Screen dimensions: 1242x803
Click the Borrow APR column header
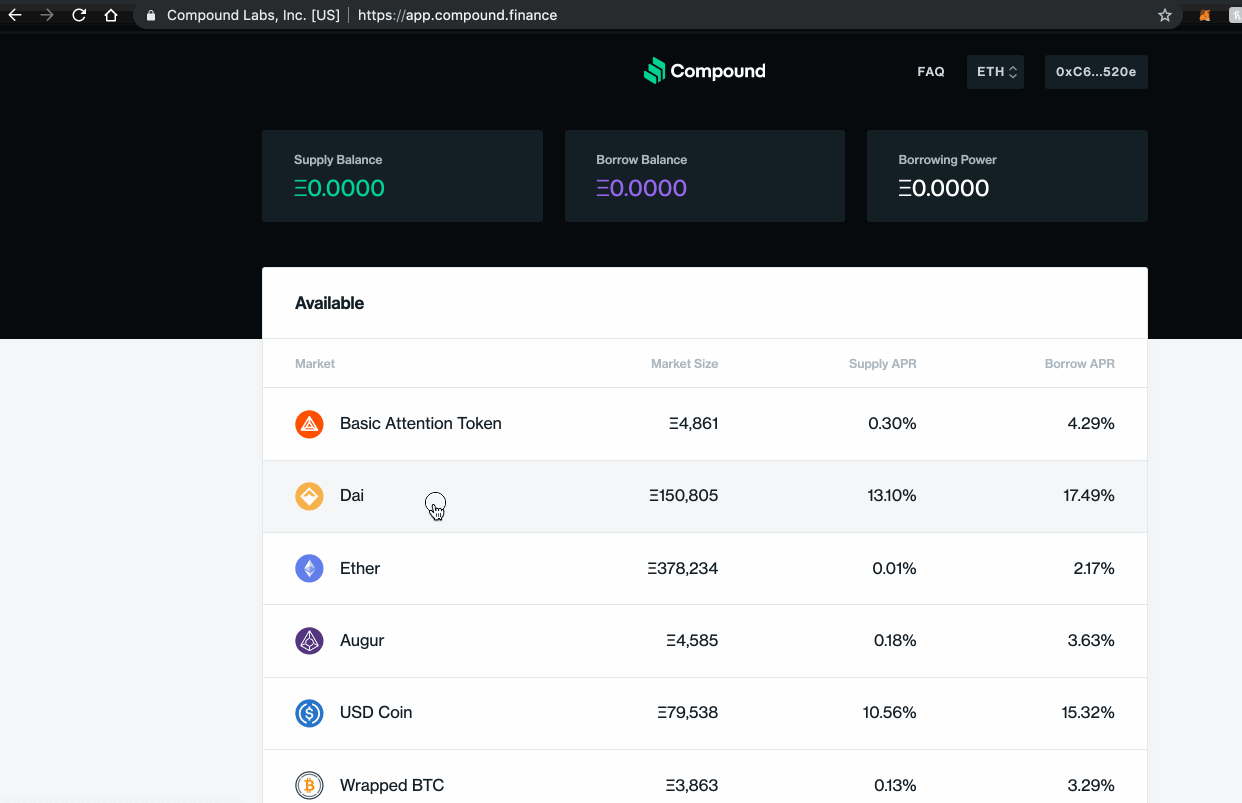[x=1079, y=364]
